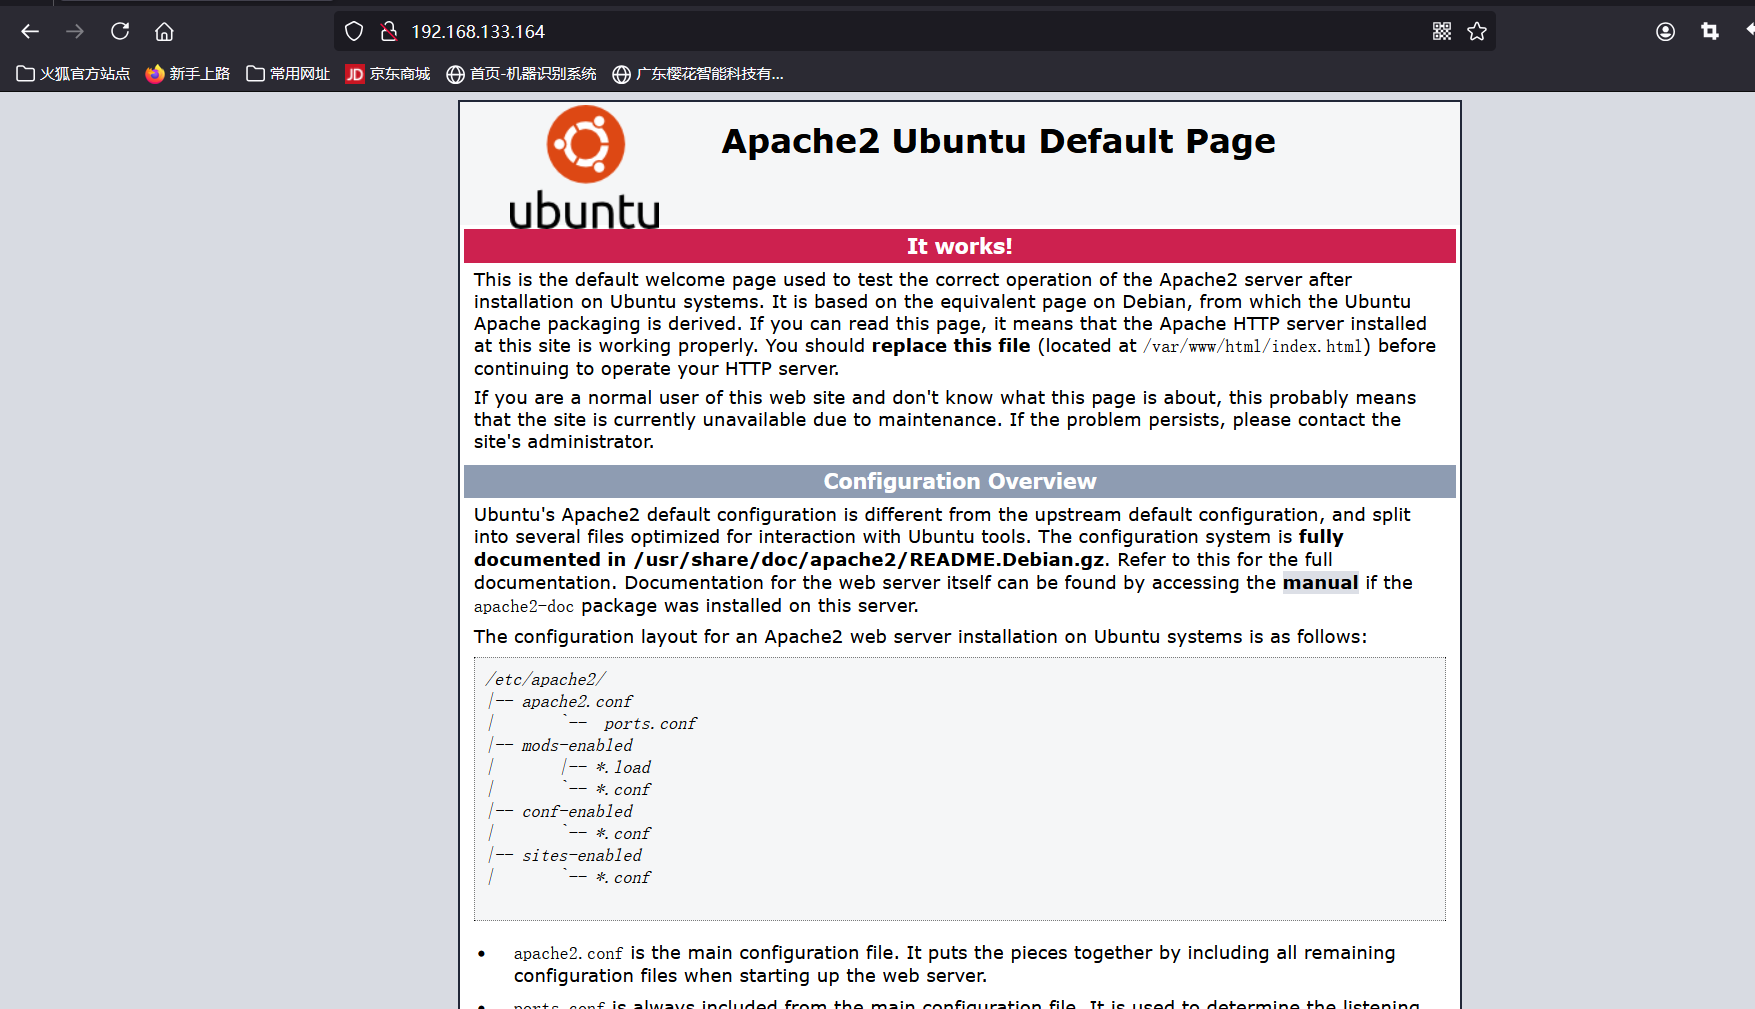Click the Ubuntu logo image

[x=585, y=167]
